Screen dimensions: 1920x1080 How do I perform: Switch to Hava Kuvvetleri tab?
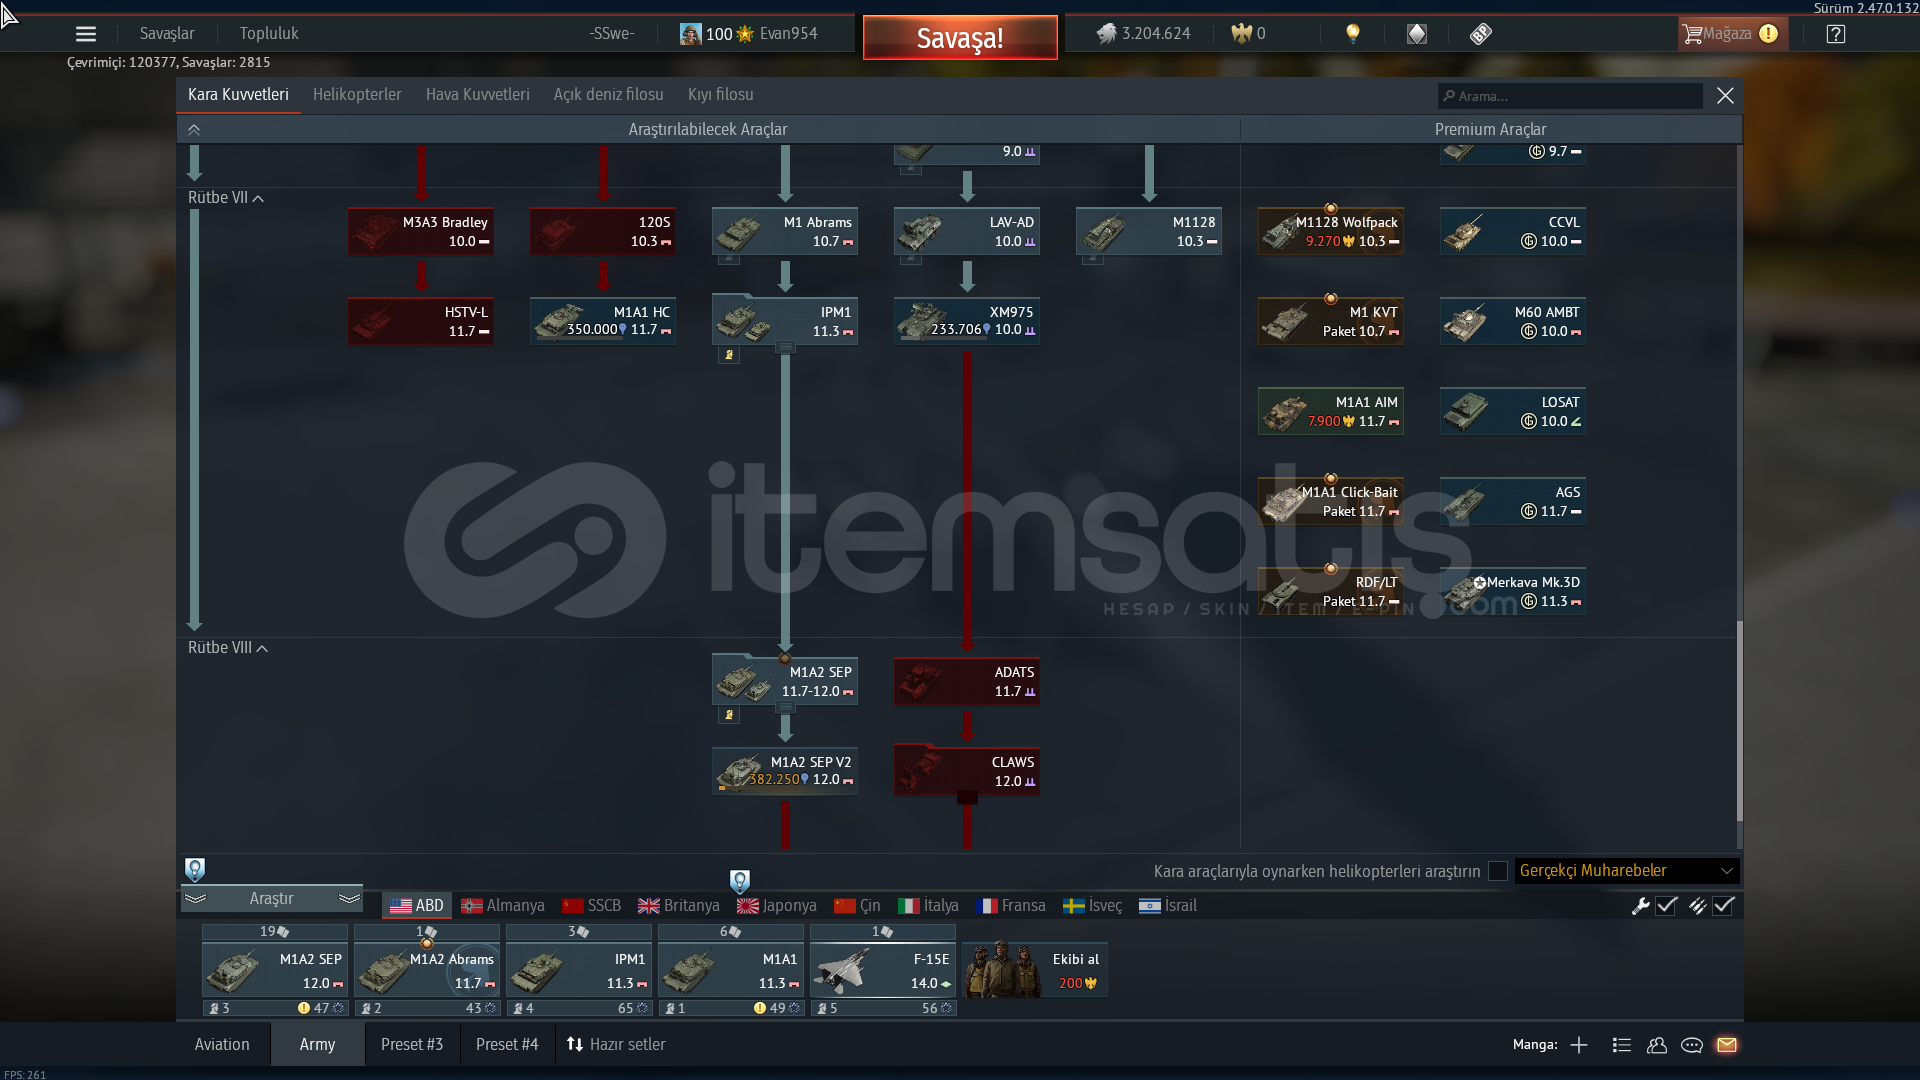coord(478,94)
